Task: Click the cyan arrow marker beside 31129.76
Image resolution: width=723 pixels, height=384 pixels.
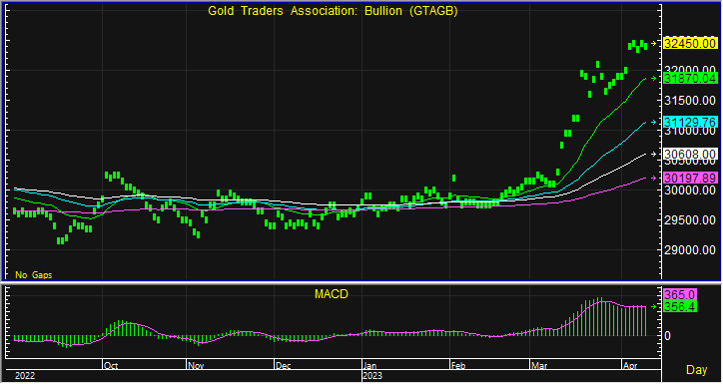Action: [x=653, y=122]
